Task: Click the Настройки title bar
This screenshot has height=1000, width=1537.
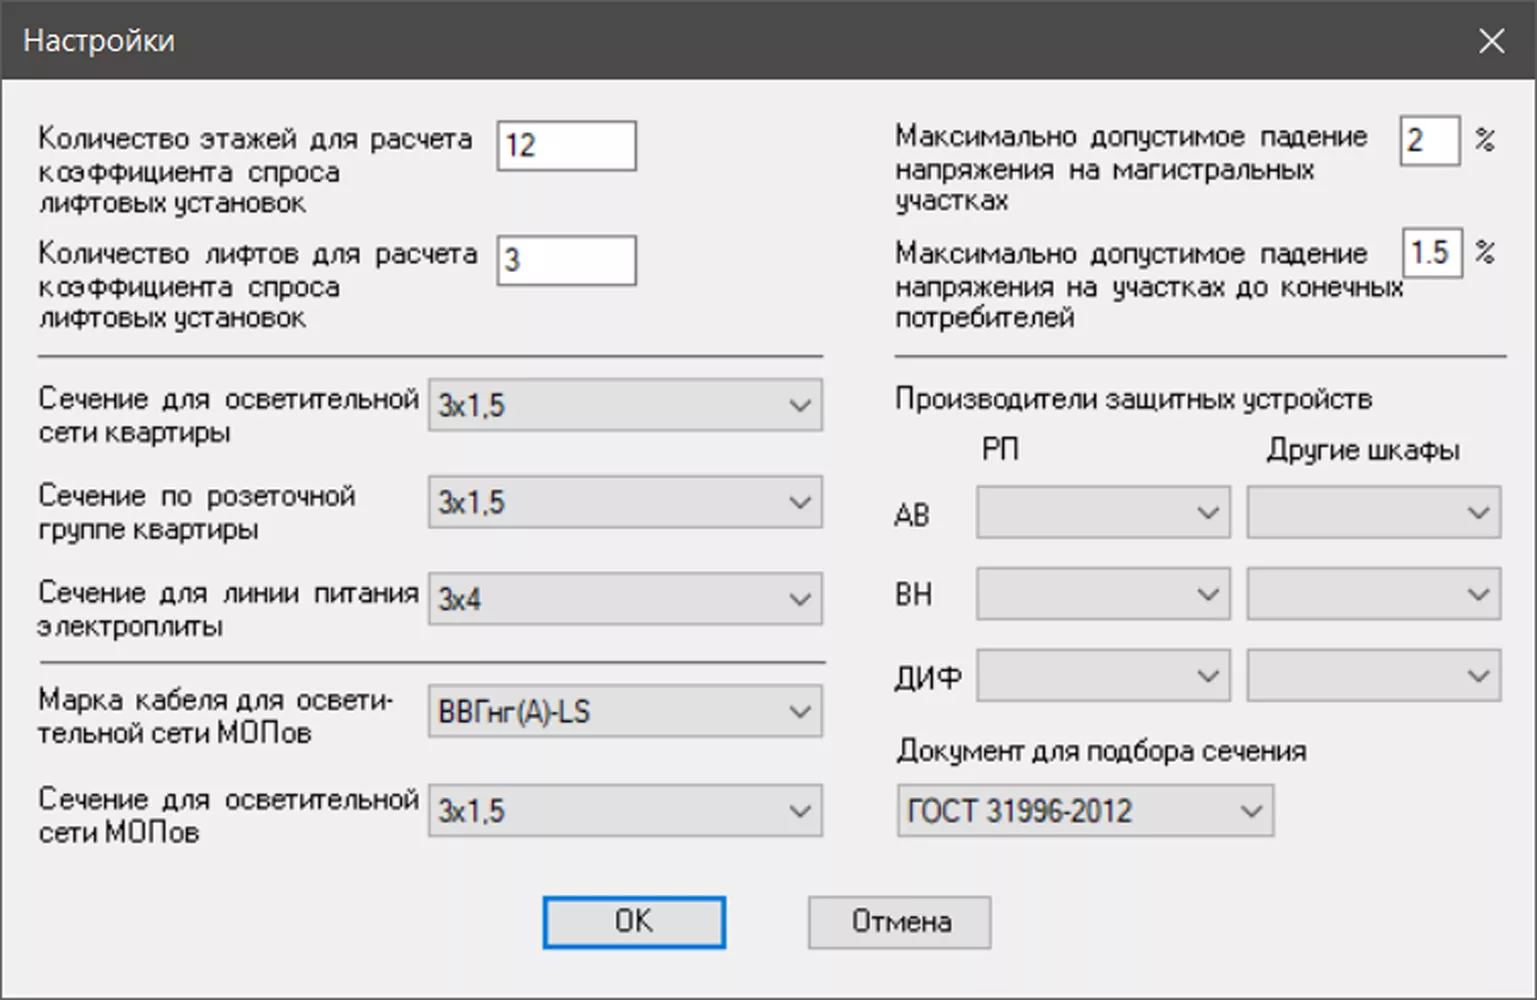Action: 700,41
